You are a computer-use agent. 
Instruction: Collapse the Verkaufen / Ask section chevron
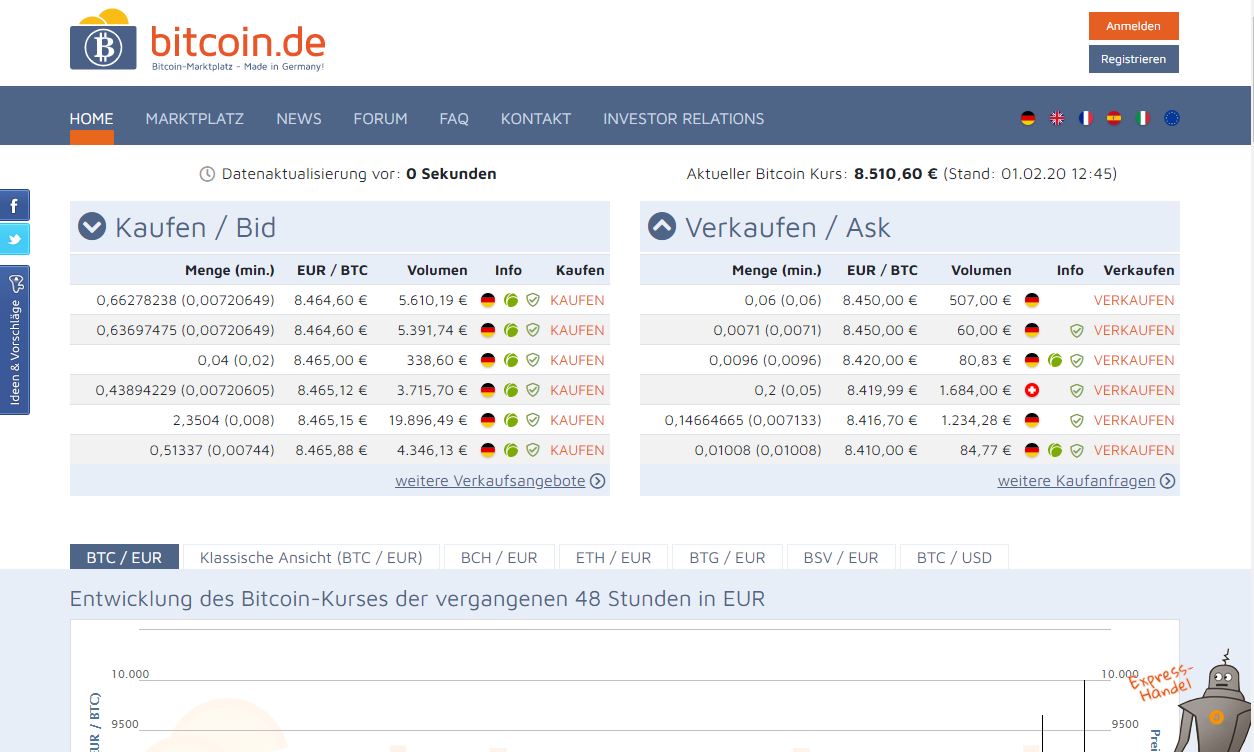(662, 227)
